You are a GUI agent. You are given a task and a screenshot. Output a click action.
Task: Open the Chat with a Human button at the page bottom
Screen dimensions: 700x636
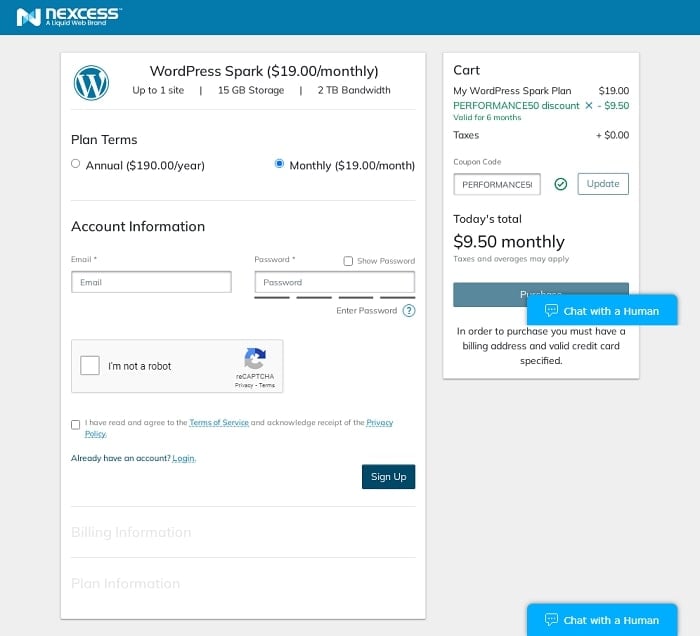(x=602, y=619)
